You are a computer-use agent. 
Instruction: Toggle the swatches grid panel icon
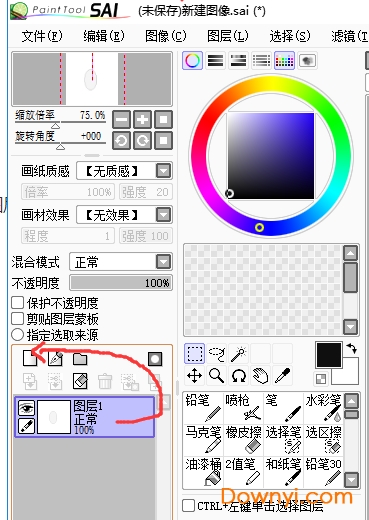coord(284,61)
